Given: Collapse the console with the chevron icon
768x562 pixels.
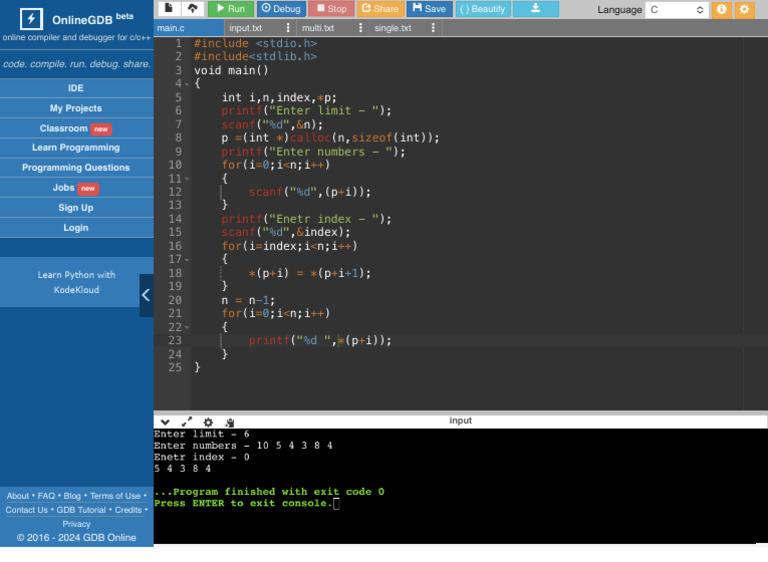Looking at the screenshot, I should point(165,422).
